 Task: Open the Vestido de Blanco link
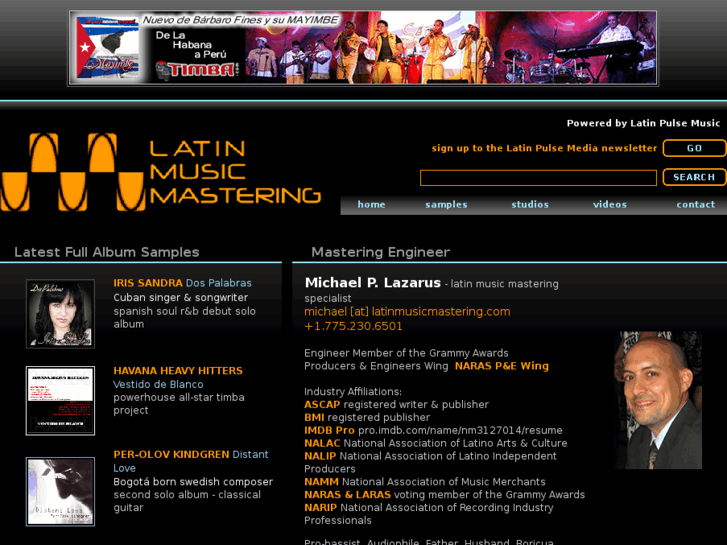(158, 384)
